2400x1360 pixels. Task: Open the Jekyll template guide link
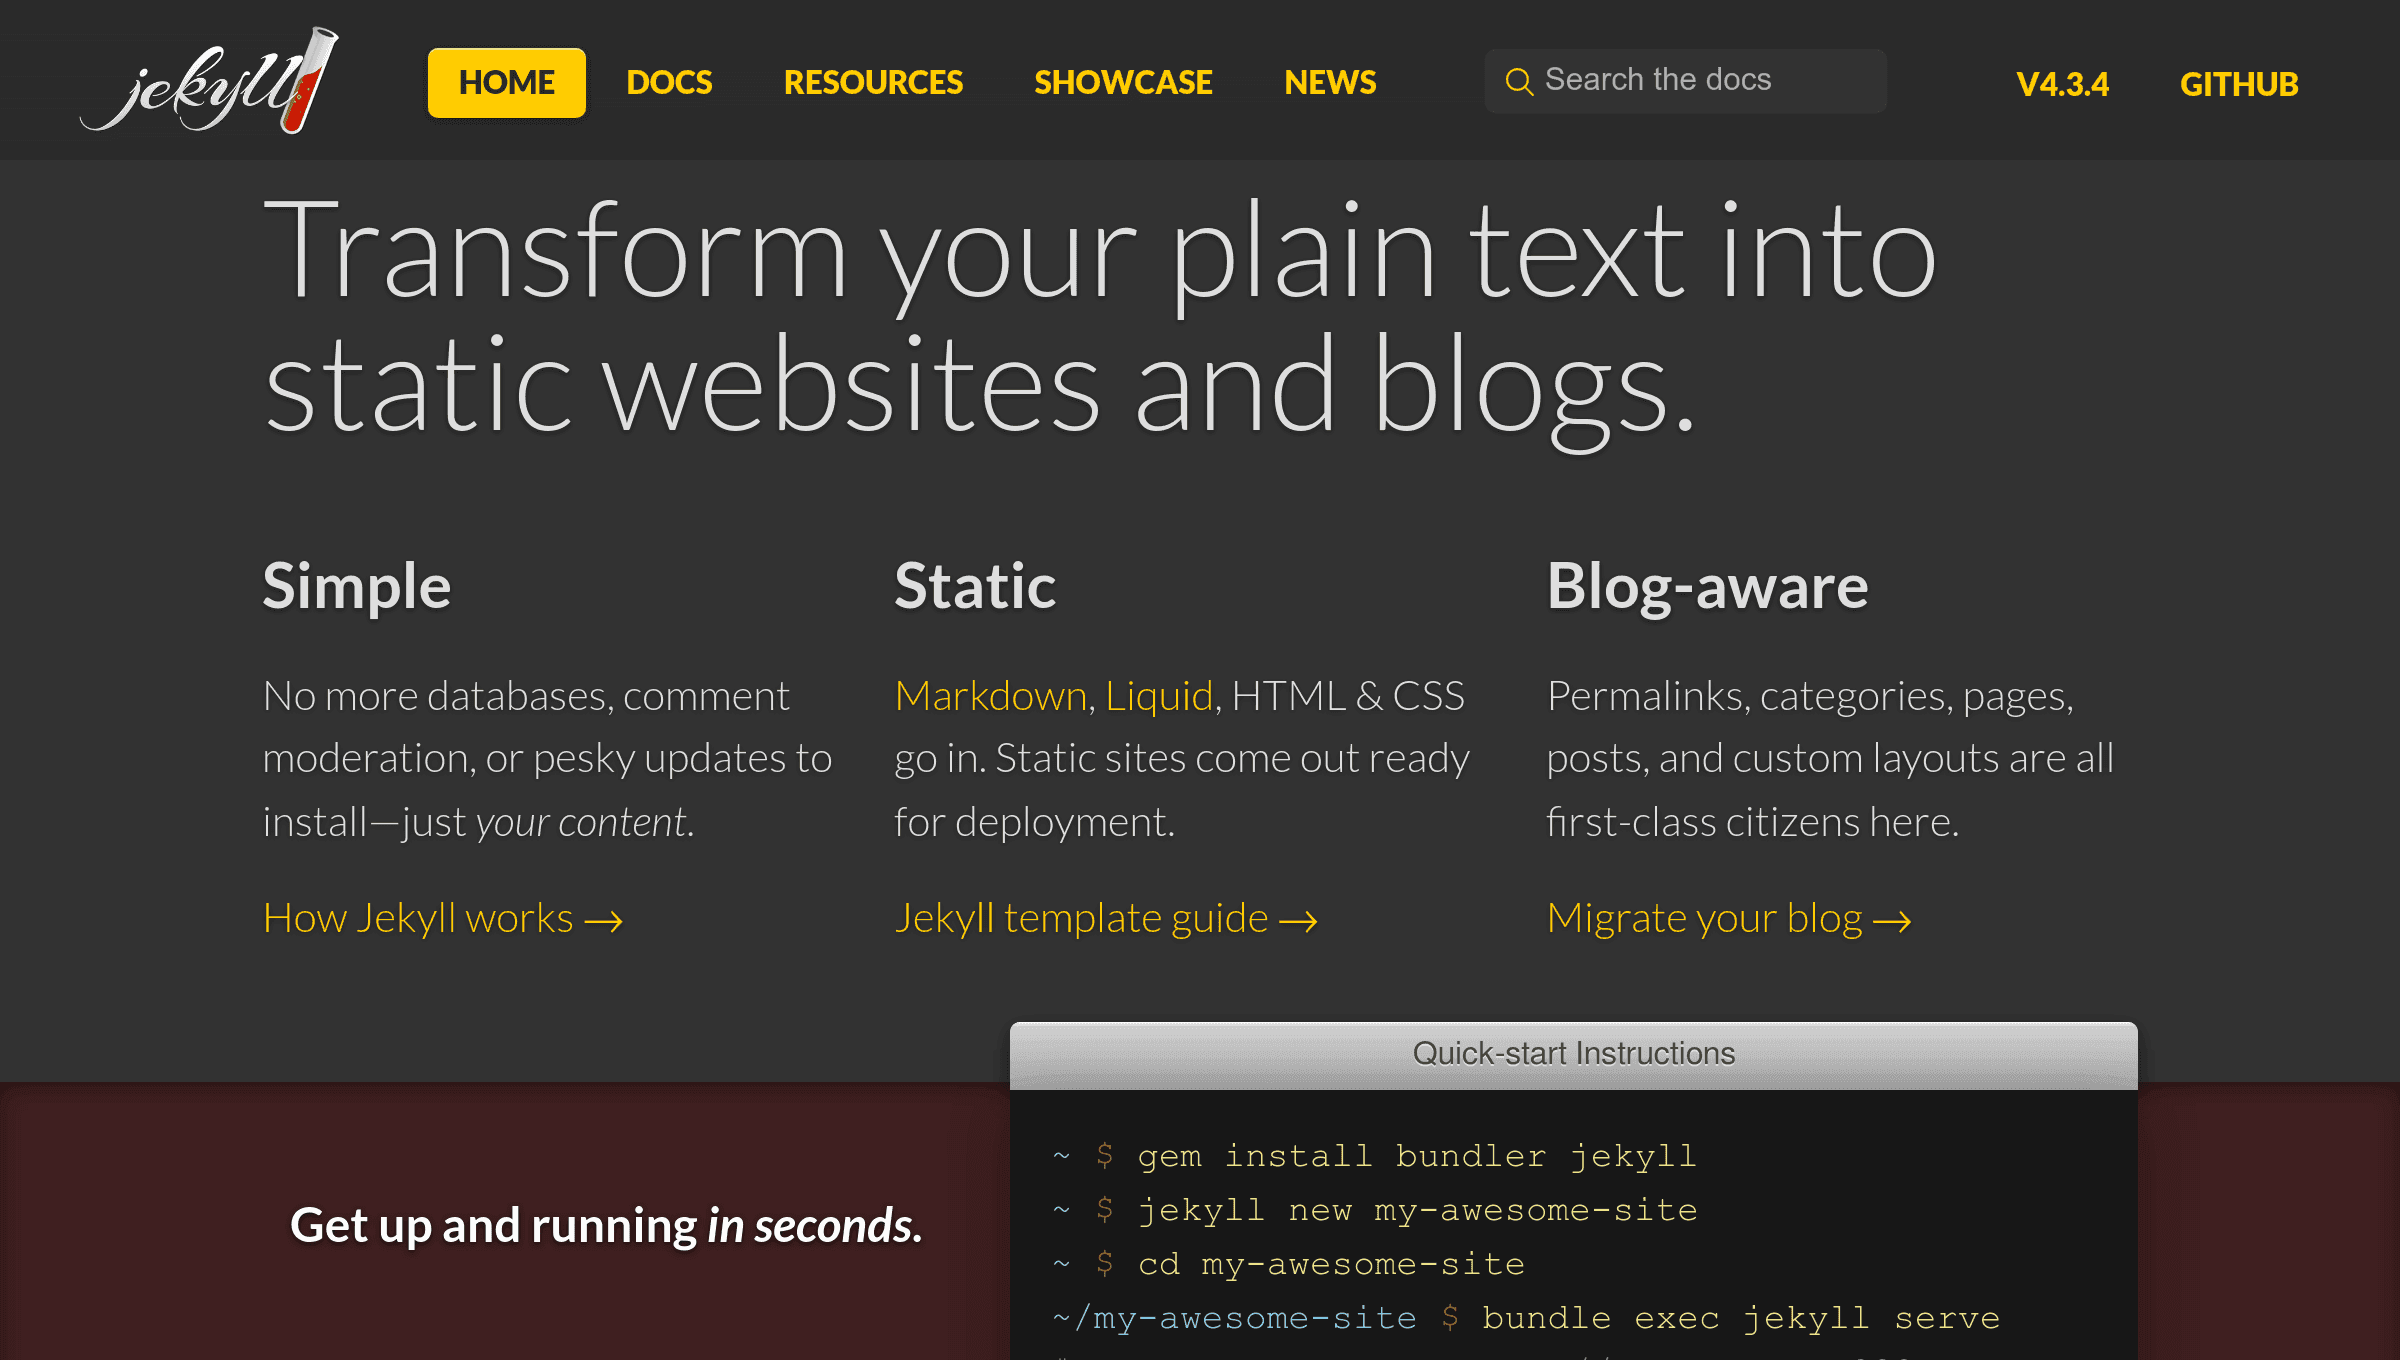point(1081,918)
